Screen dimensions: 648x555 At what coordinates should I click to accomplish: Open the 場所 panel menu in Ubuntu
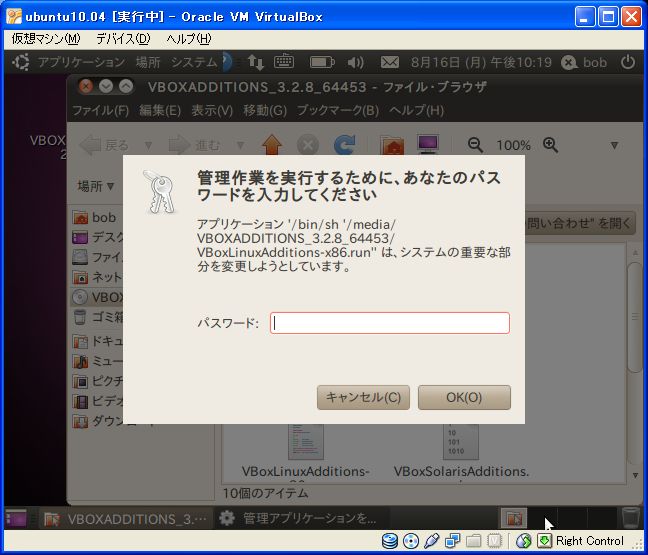coord(148,62)
